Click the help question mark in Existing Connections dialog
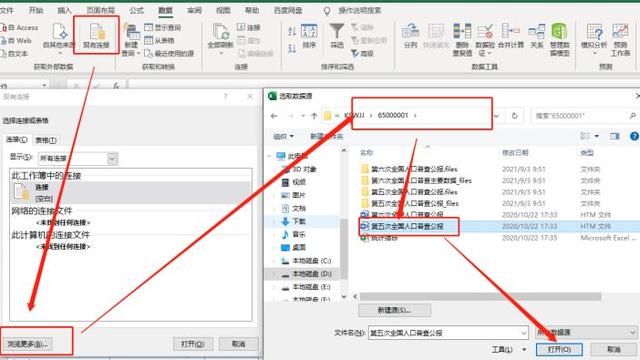This screenshot has height=360, width=640. [226, 97]
